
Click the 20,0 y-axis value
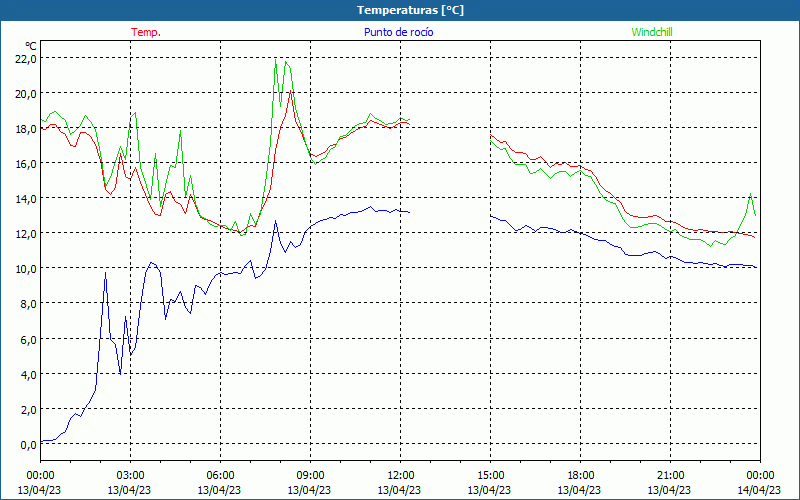click(27, 94)
